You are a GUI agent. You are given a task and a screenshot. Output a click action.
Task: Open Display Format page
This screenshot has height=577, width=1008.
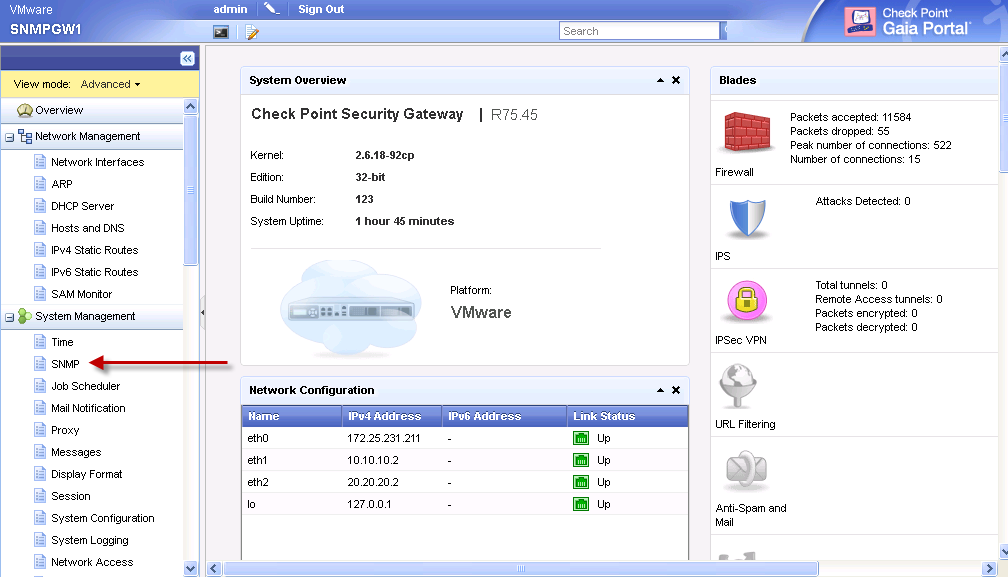[86, 474]
